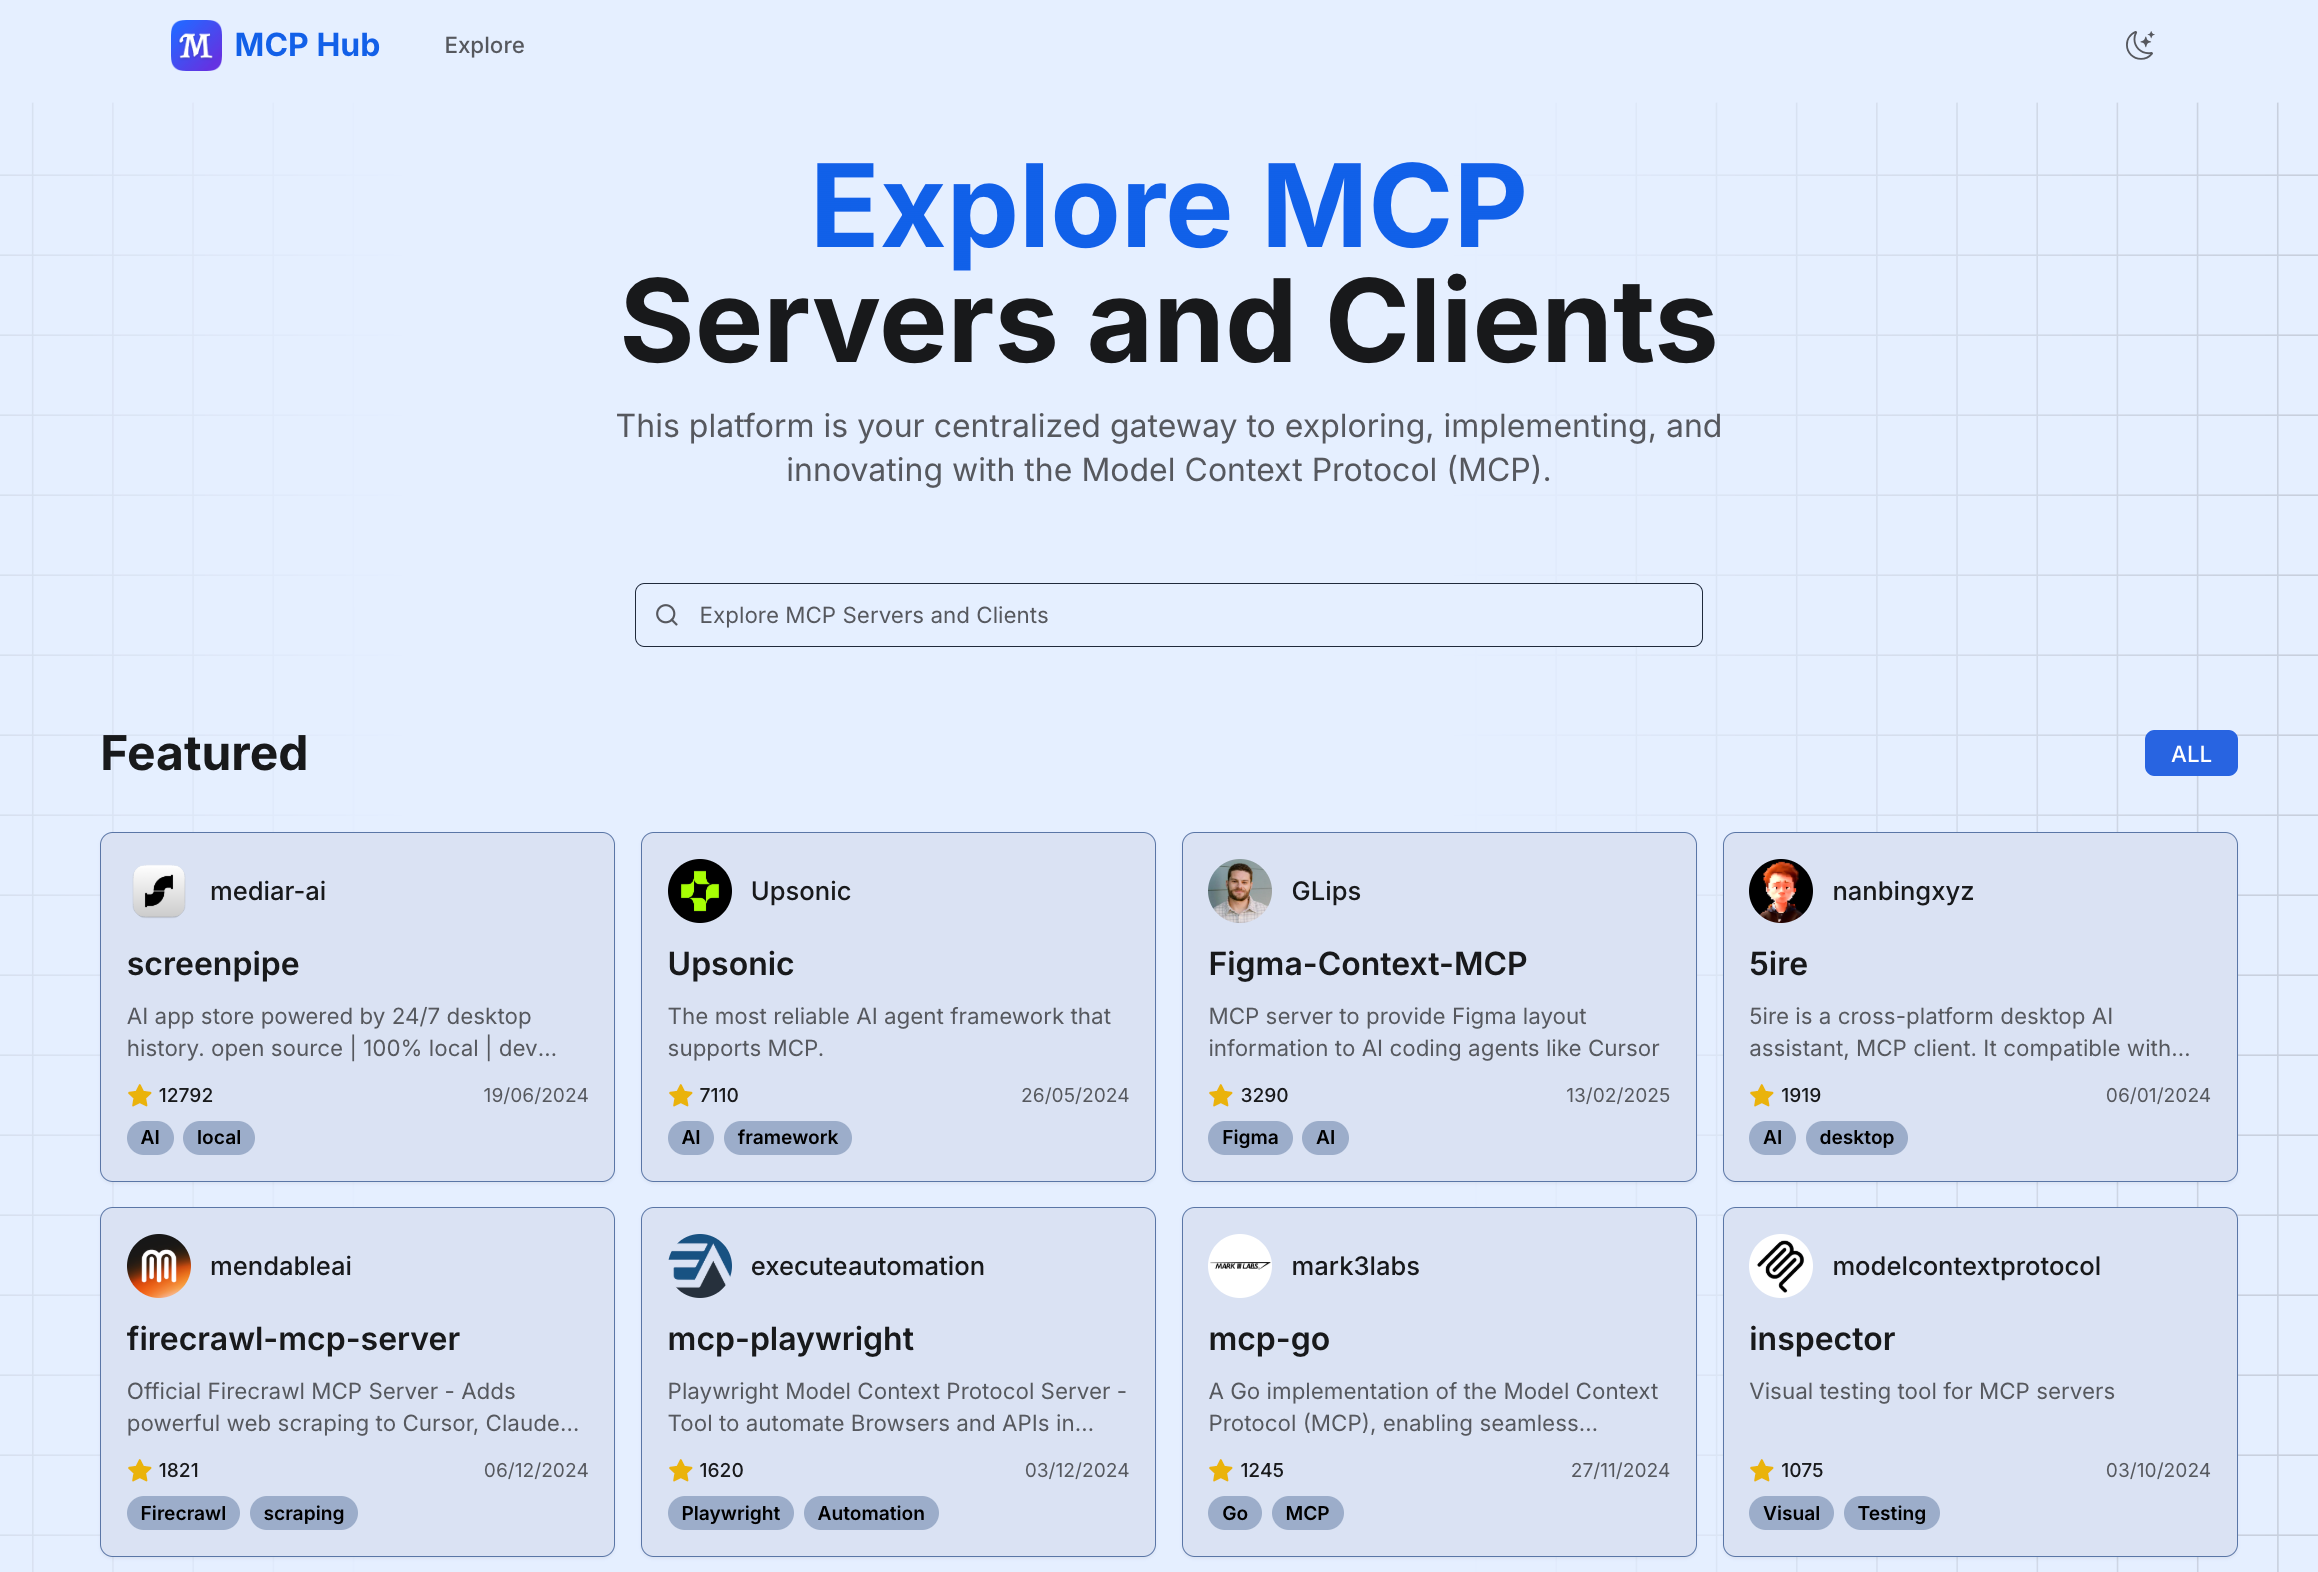Click the mark3labs logo avatar
This screenshot has height=1572, width=2318.
point(1239,1266)
